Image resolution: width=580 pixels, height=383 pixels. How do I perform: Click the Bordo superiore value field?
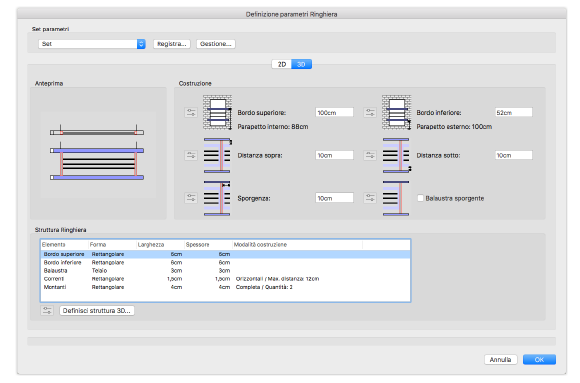click(x=334, y=112)
